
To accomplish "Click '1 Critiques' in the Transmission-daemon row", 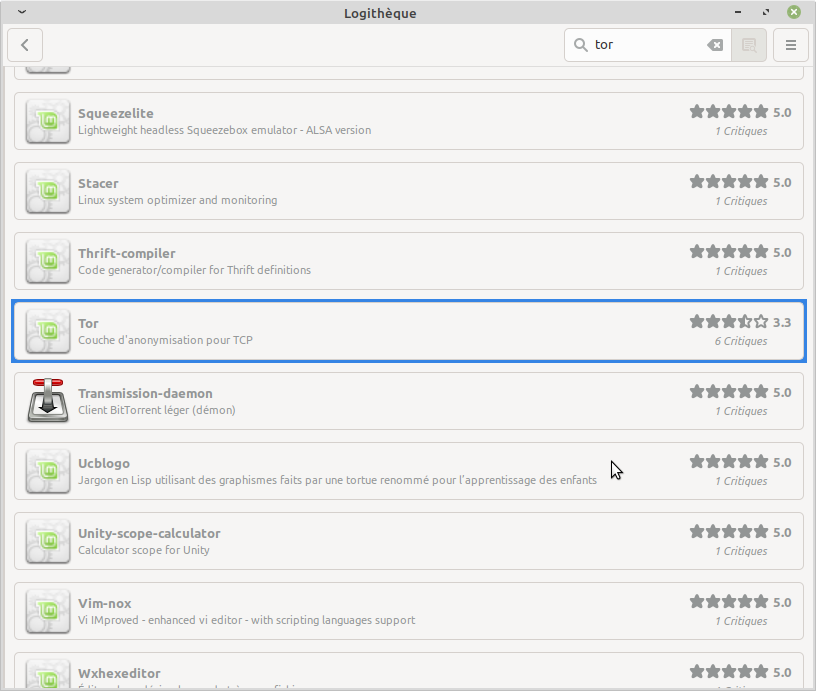I will 741,411.
